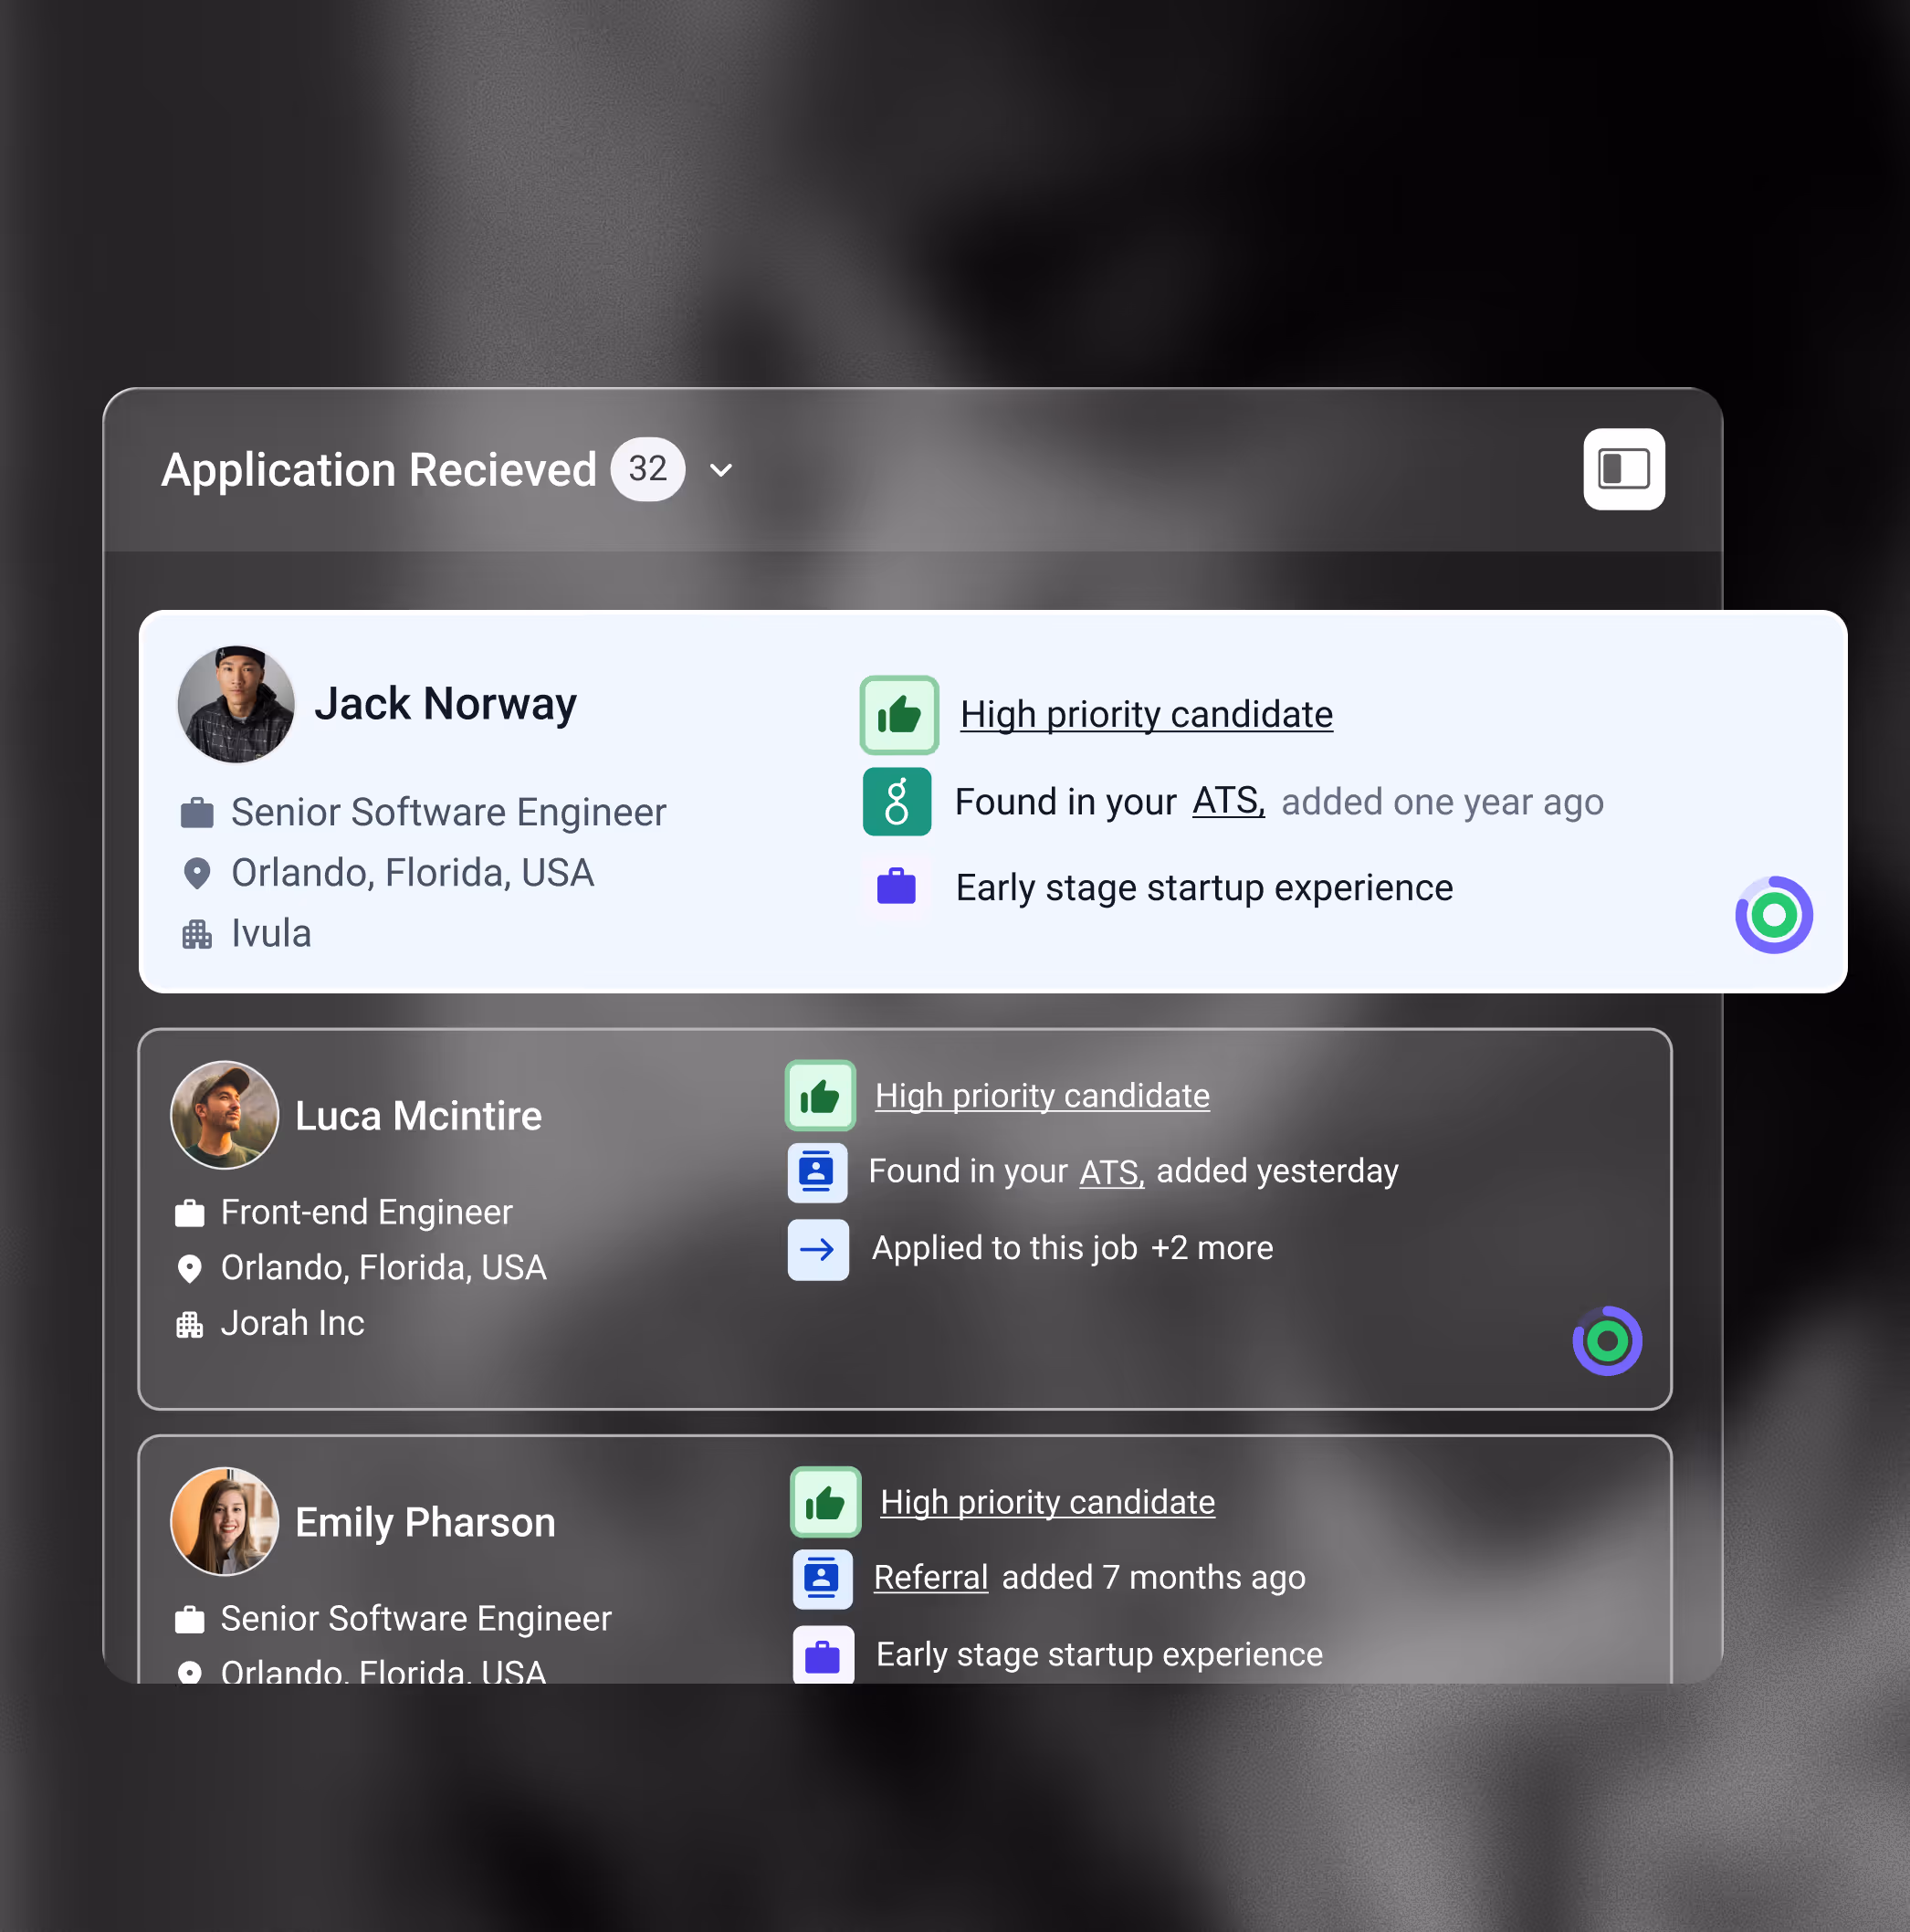
Task: Select the Jack Norway candidate name
Action: click(445, 704)
